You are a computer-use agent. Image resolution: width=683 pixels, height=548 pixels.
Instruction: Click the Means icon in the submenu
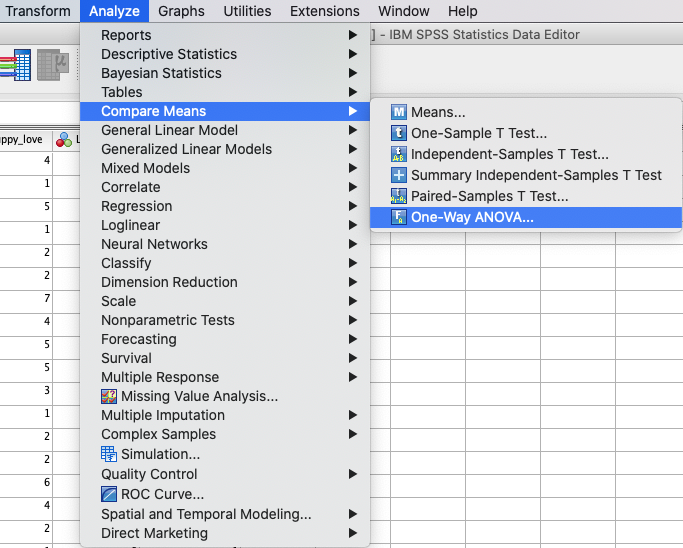point(399,112)
